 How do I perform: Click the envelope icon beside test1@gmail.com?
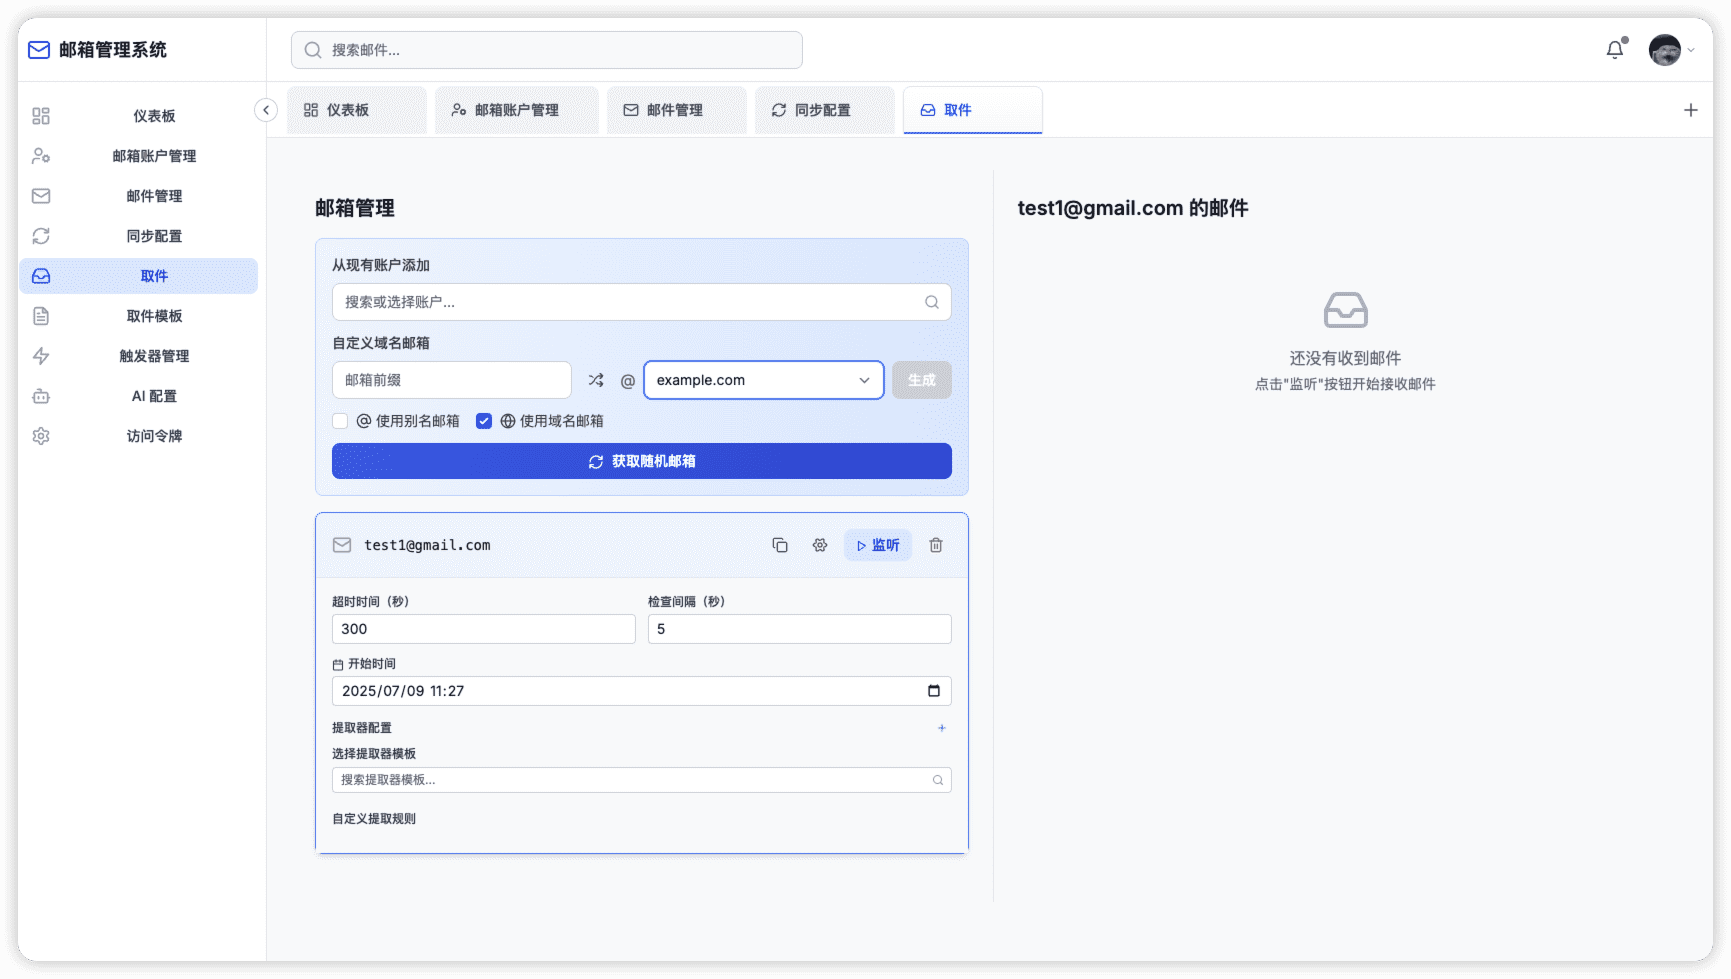coord(342,545)
